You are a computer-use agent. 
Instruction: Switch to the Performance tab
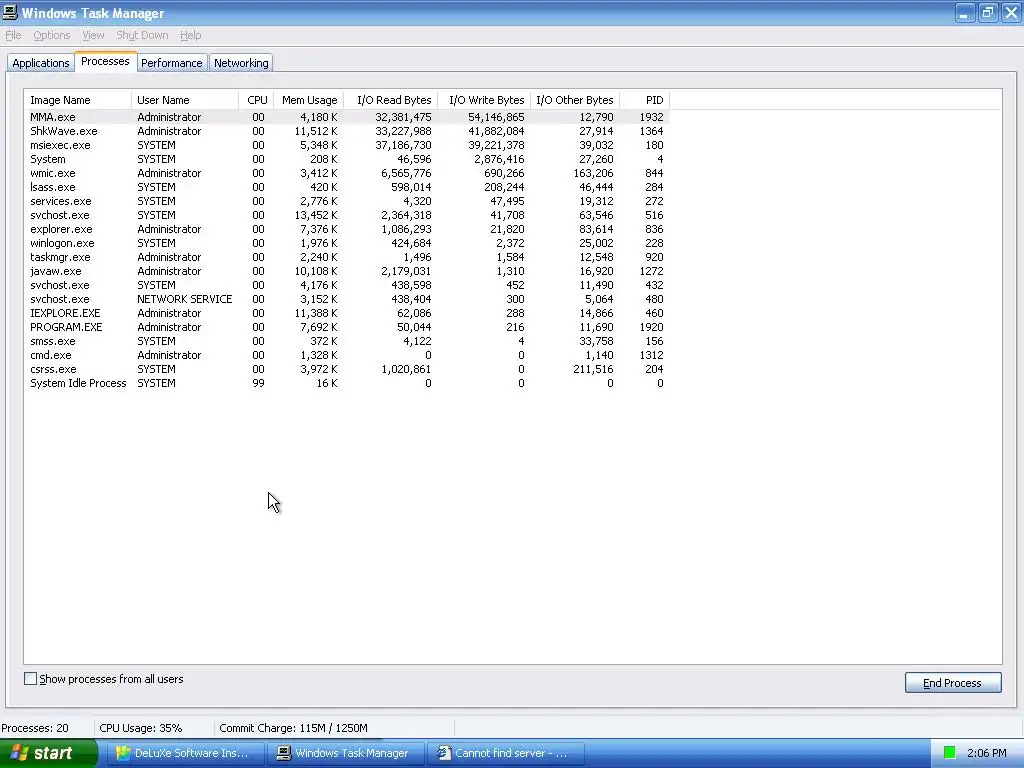point(172,63)
